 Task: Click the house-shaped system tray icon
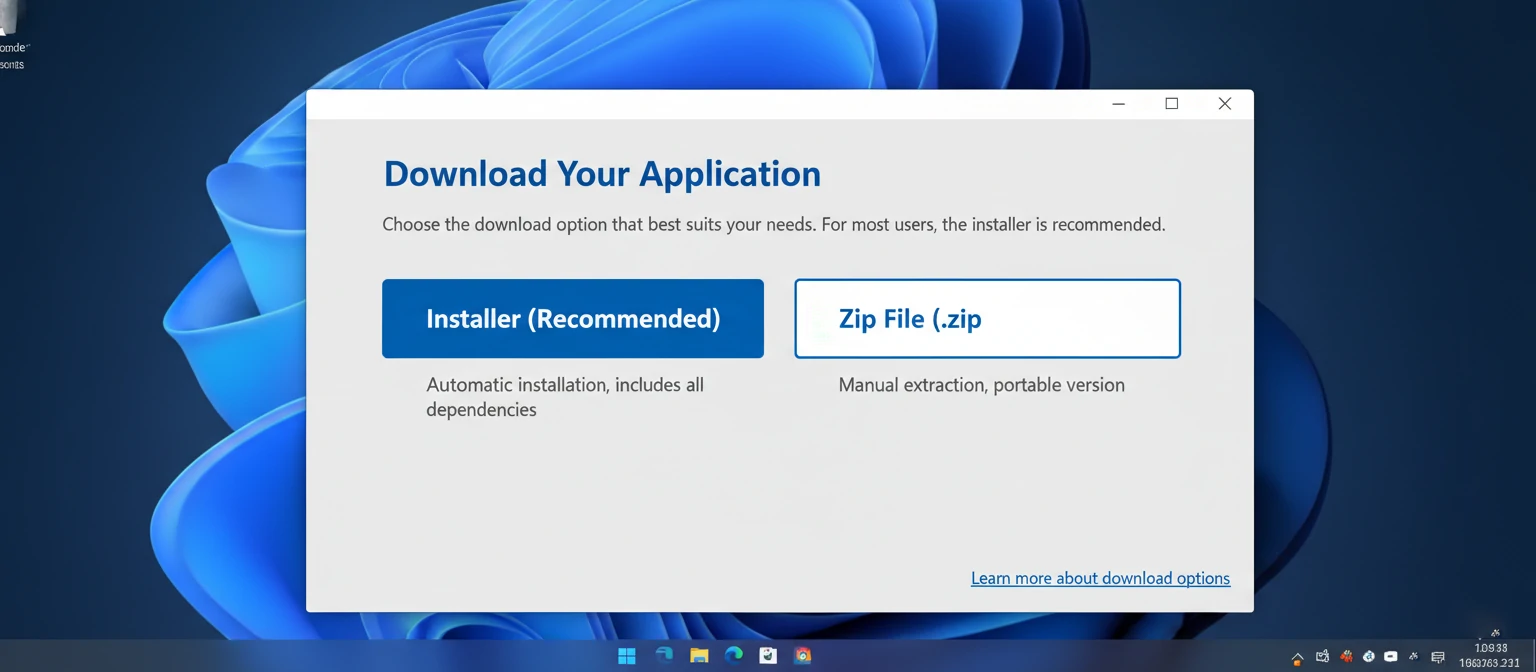[1297, 657]
